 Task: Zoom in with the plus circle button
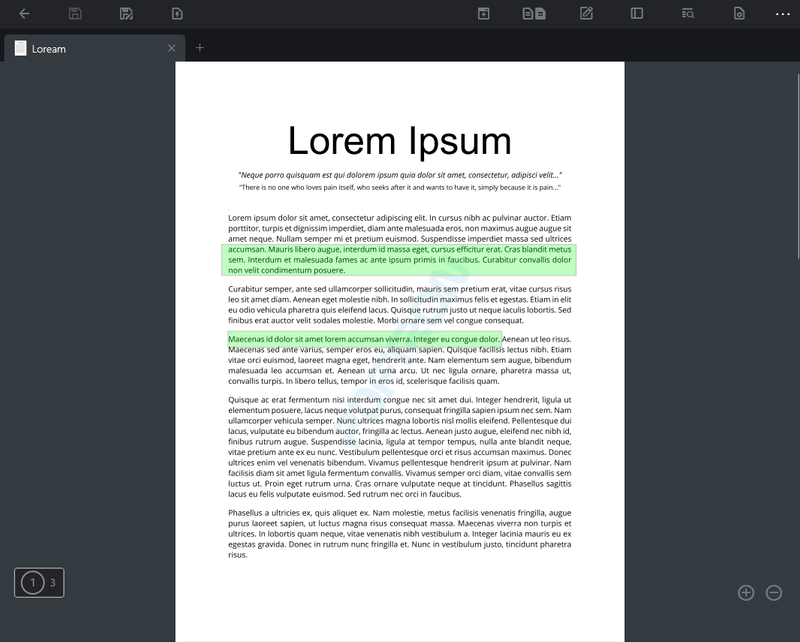click(x=746, y=592)
